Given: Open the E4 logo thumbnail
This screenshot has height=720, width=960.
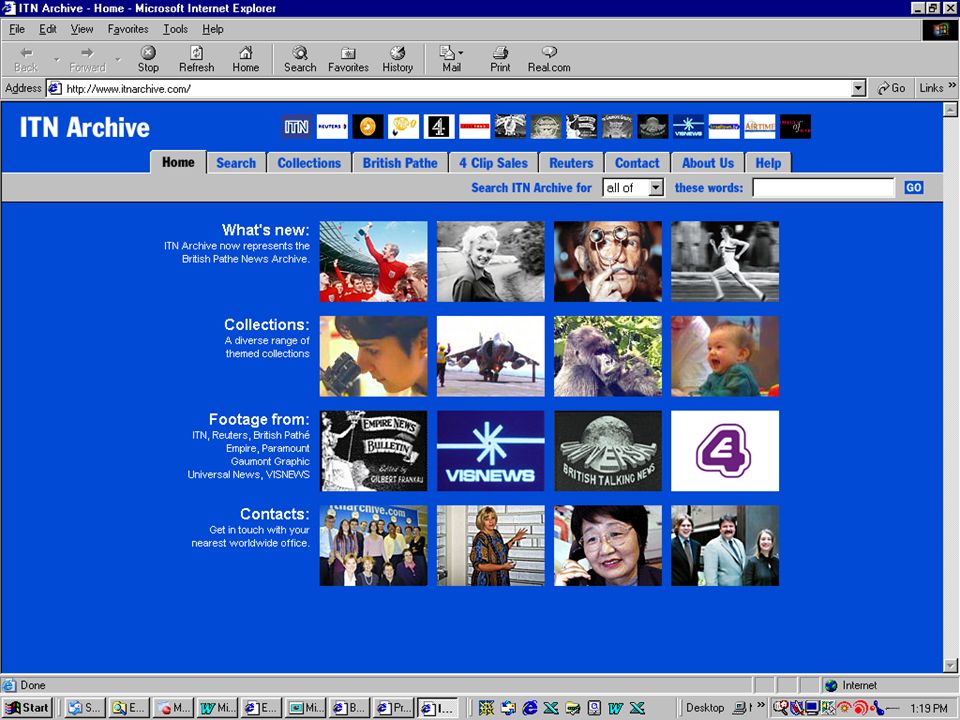Looking at the screenshot, I should click(x=725, y=451).
